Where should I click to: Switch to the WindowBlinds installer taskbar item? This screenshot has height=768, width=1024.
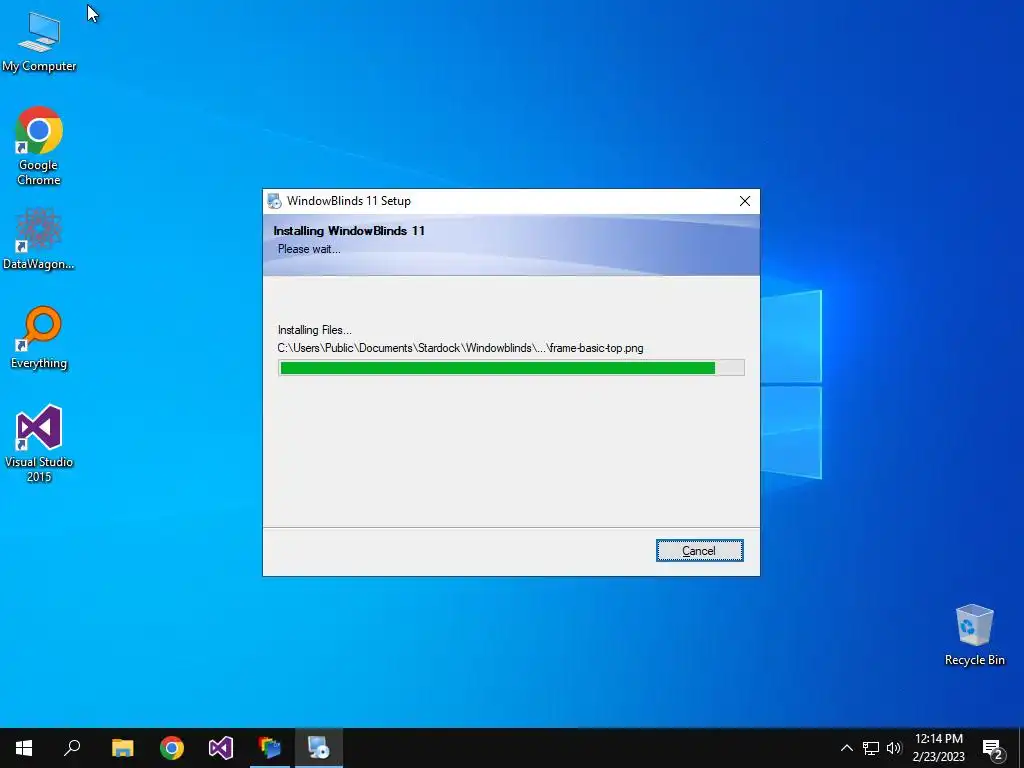(319, 748)
